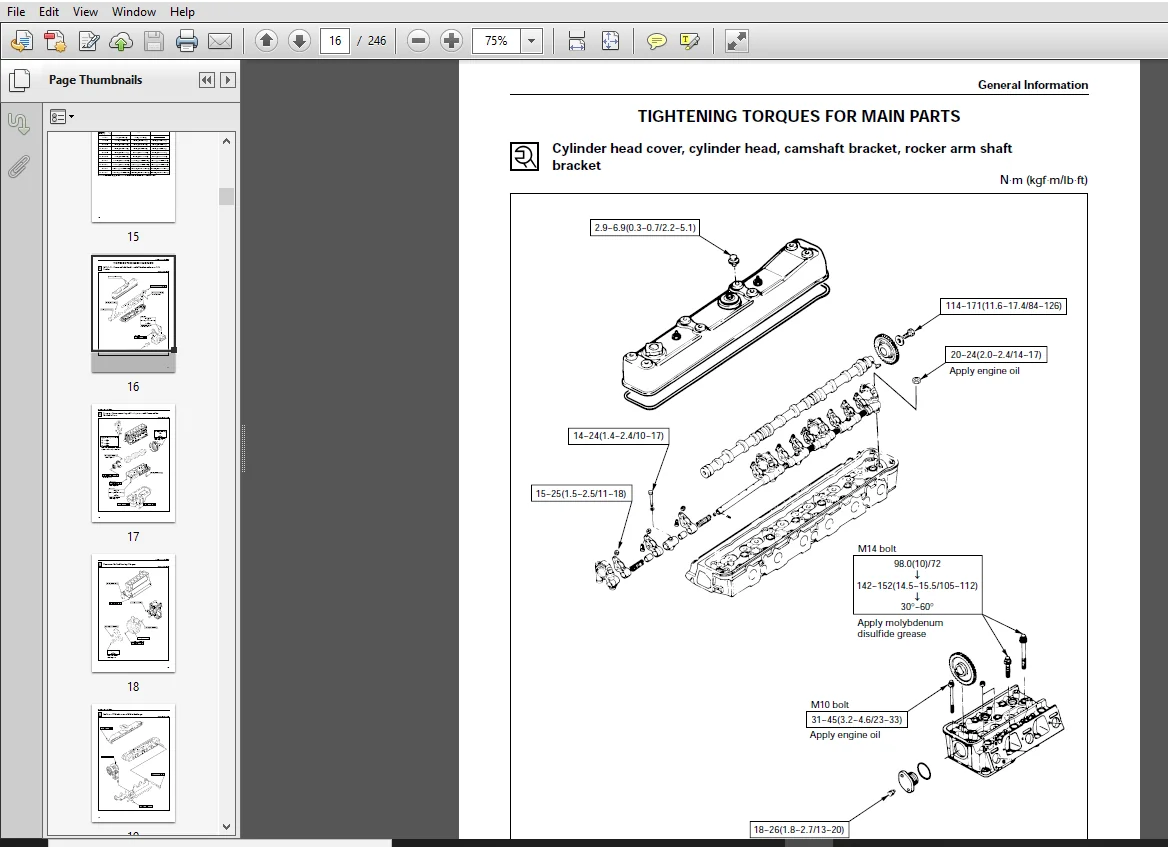Viewport: 1168px width, 847px height.
Task: Click the thumbnail scrollbar down arrow
Action: 226,827
